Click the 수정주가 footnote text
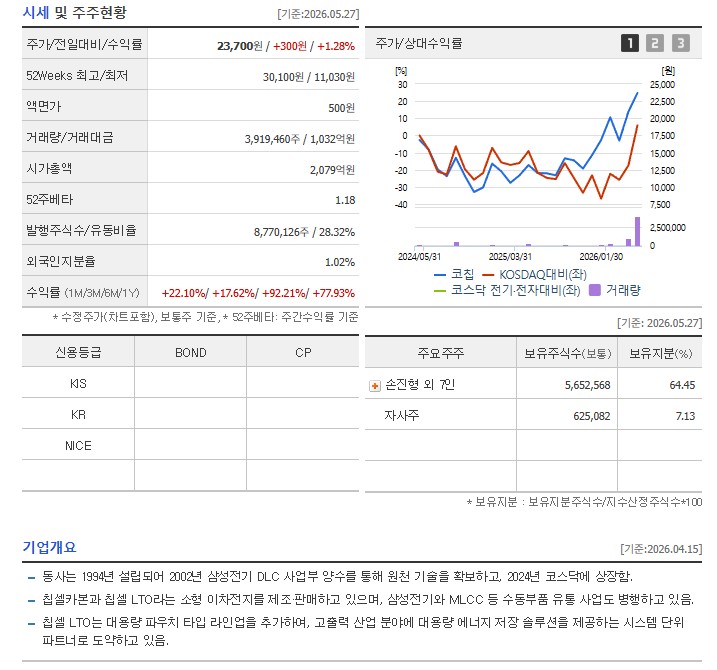Viewport: 717px width, 670px height. [205, 317]
